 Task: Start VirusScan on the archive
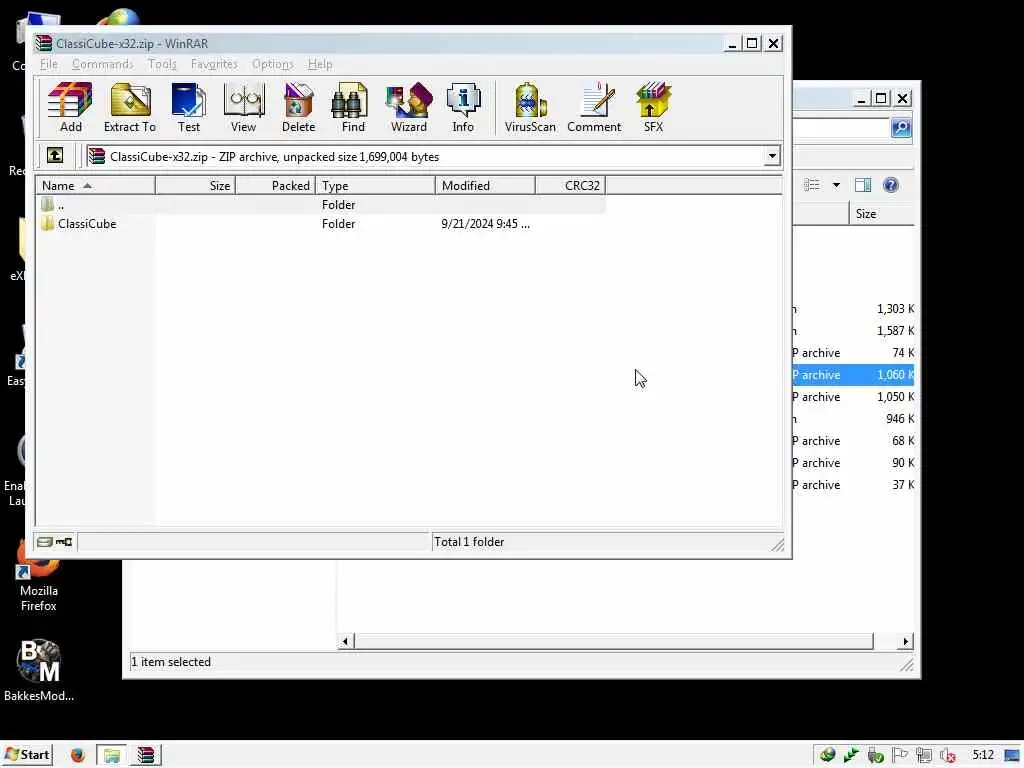(x=530, y=108)
